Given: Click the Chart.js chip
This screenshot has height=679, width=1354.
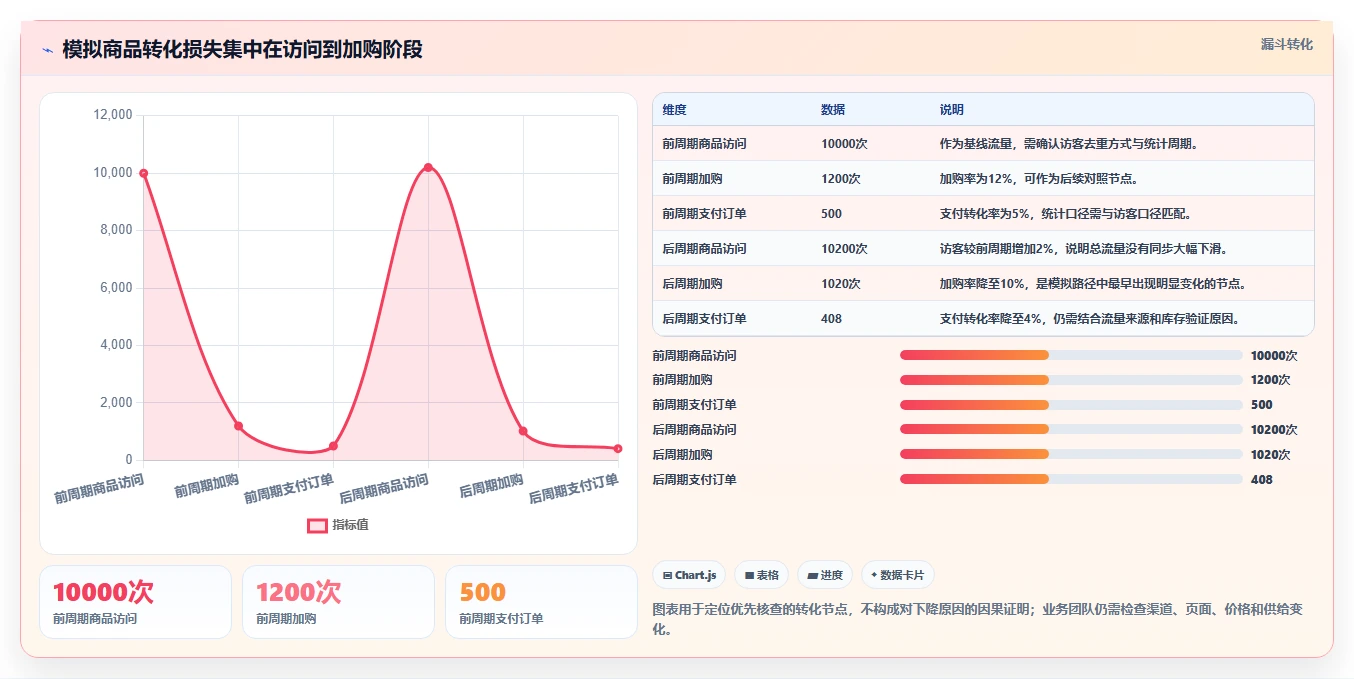Looking at the screenshot, I should pos(689,575).
